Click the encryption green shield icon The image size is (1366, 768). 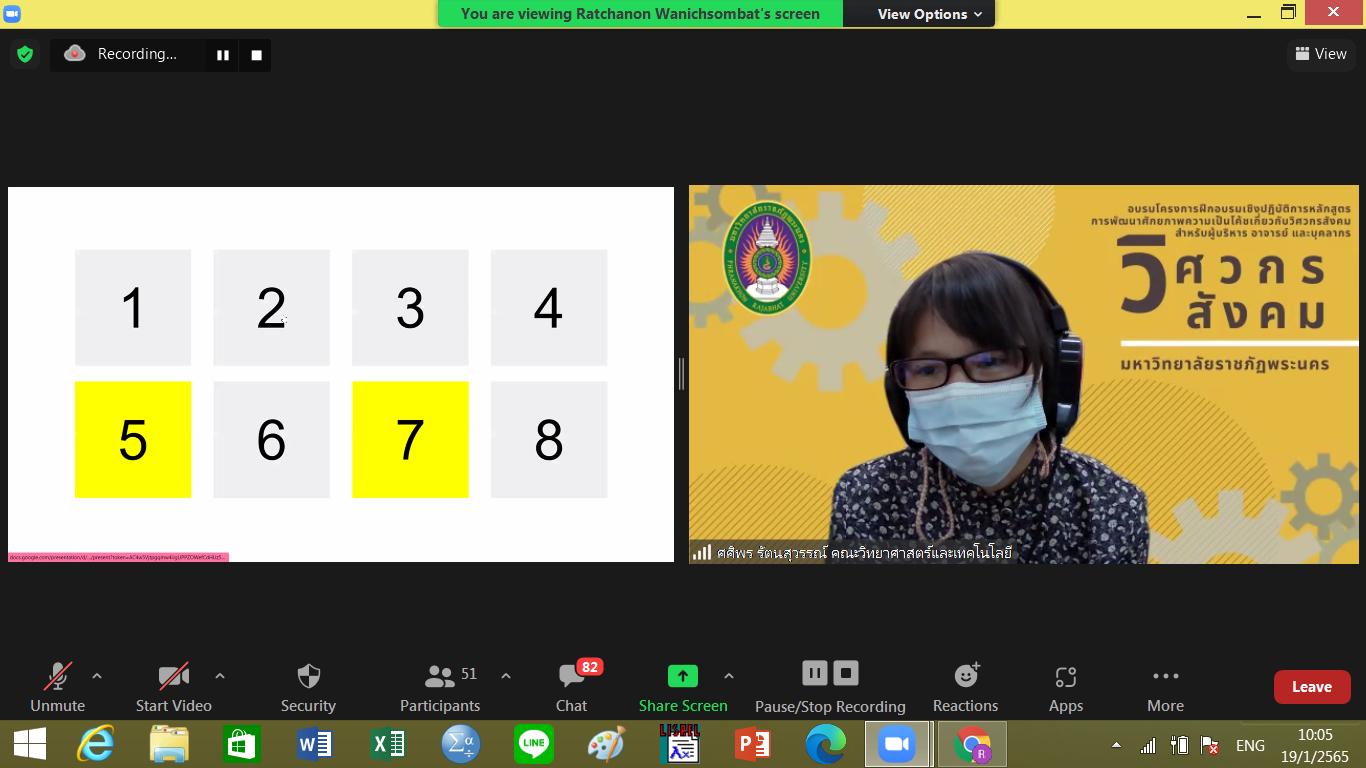click(25, 54)
